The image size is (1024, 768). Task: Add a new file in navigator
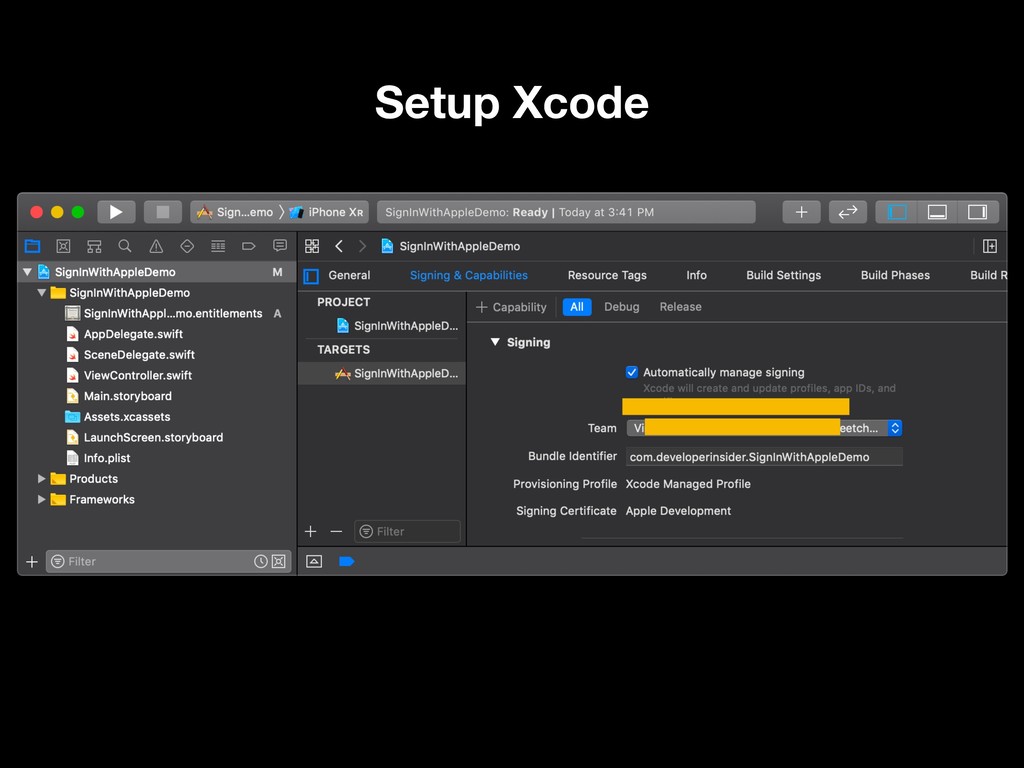coord(31,562)
